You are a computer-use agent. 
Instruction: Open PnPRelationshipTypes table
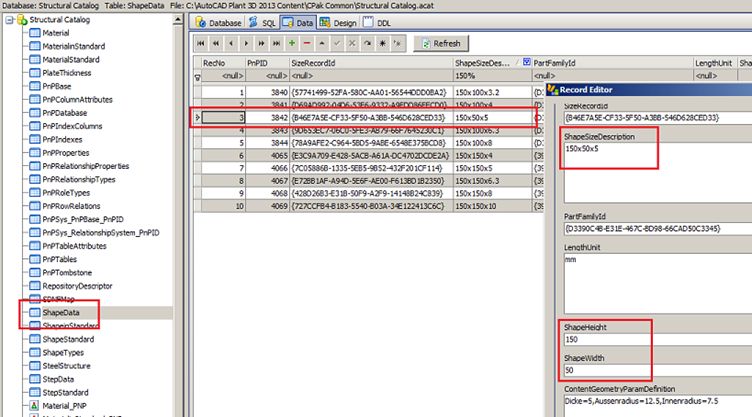(79, 179)
